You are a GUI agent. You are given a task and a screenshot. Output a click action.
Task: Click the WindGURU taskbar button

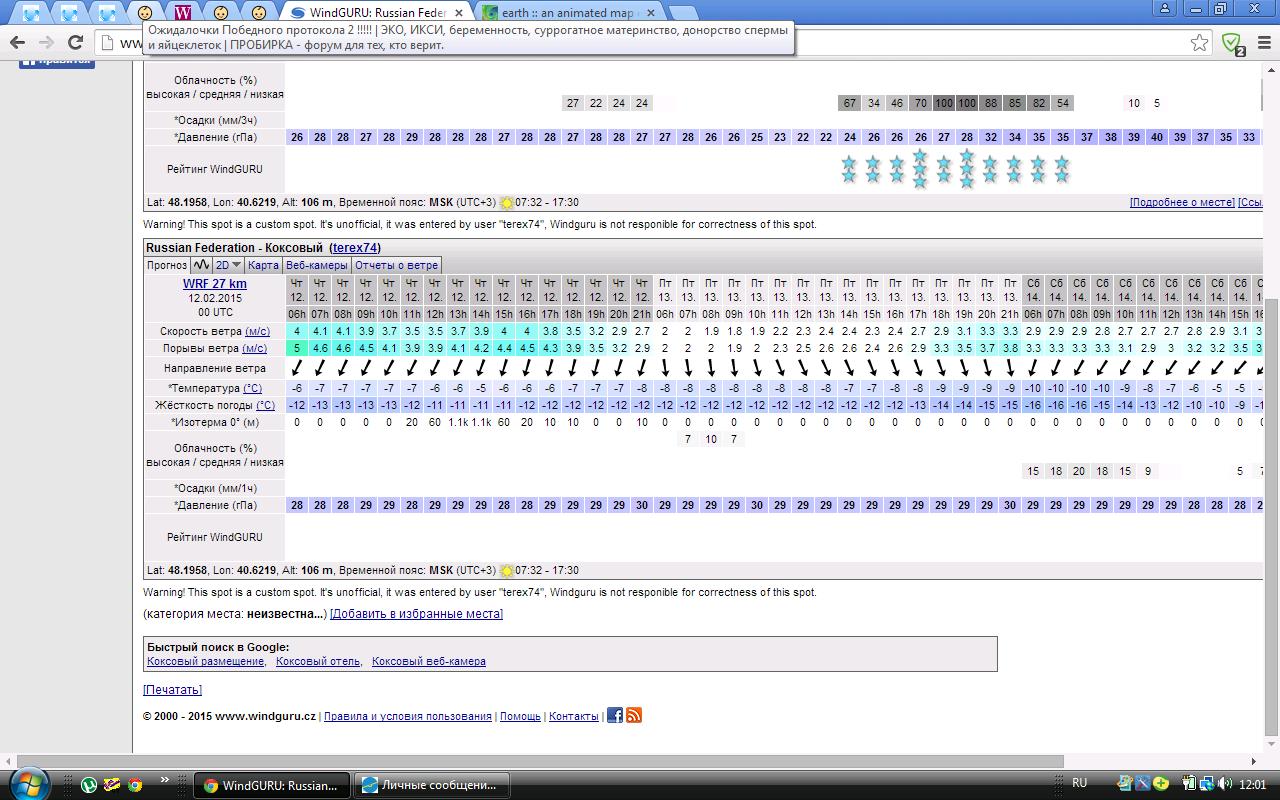point(273,785)
